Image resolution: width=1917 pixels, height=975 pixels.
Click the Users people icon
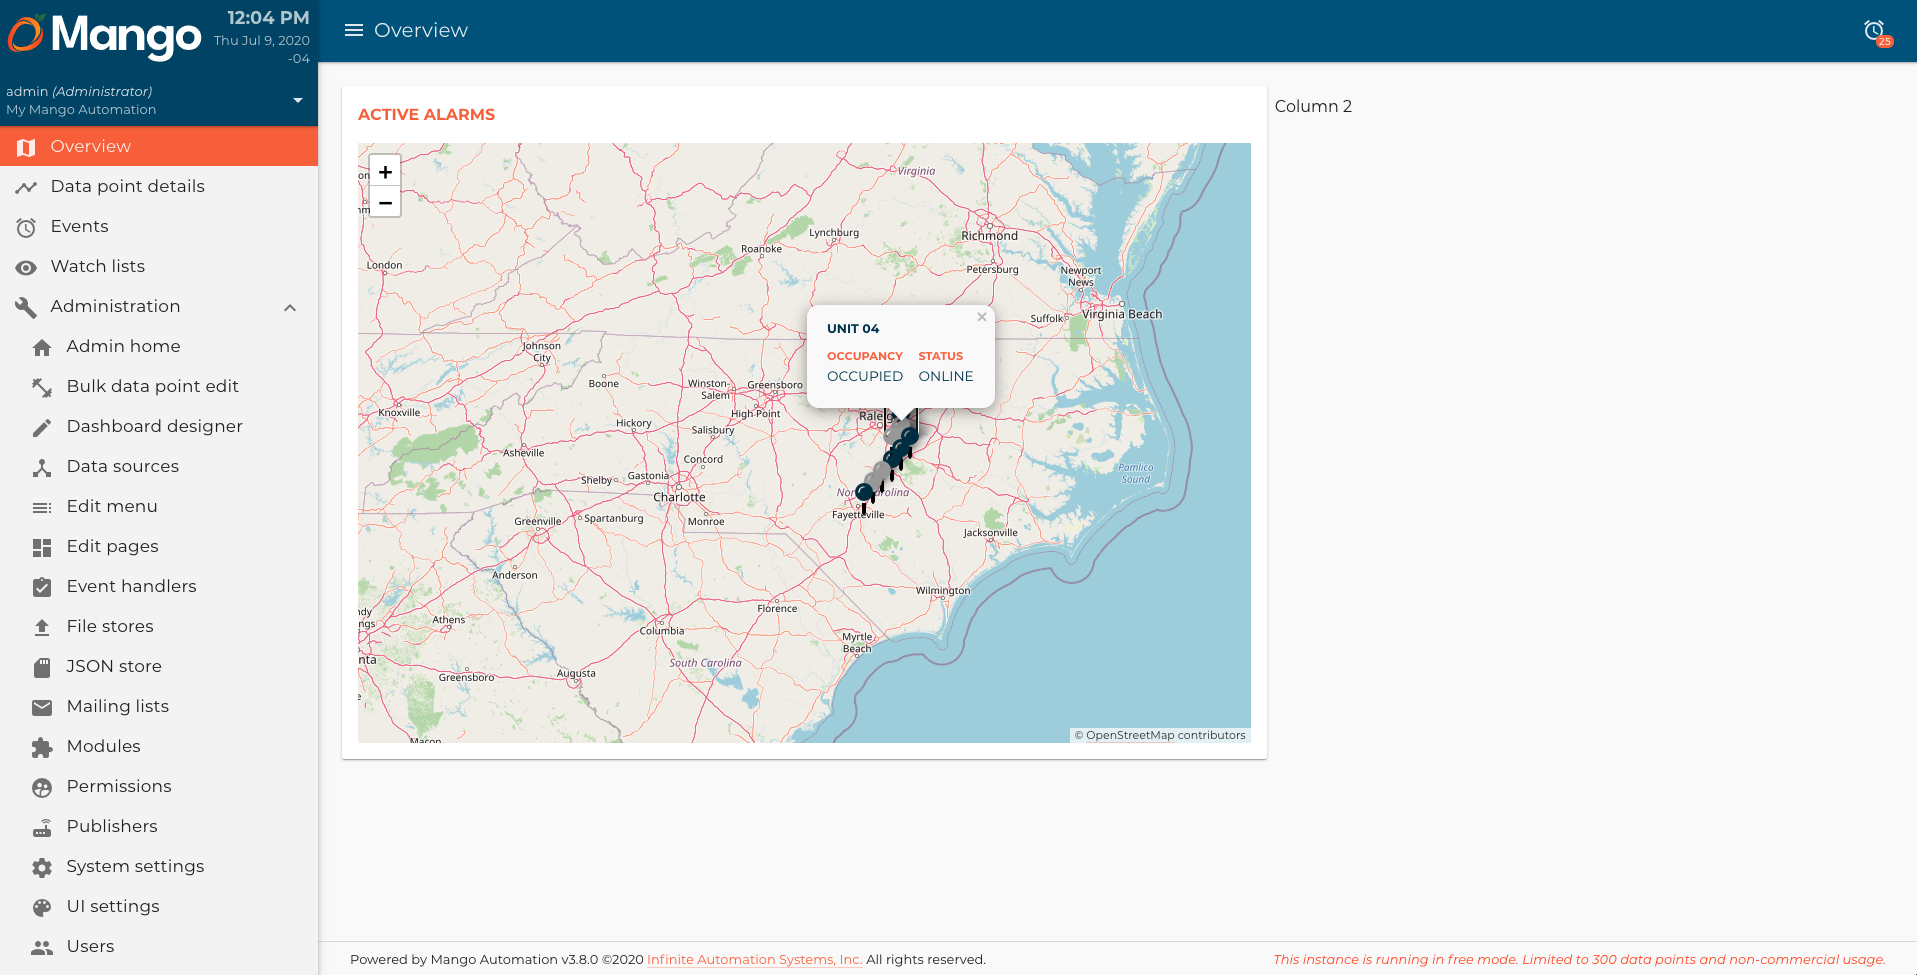click(x=42, y=947)
